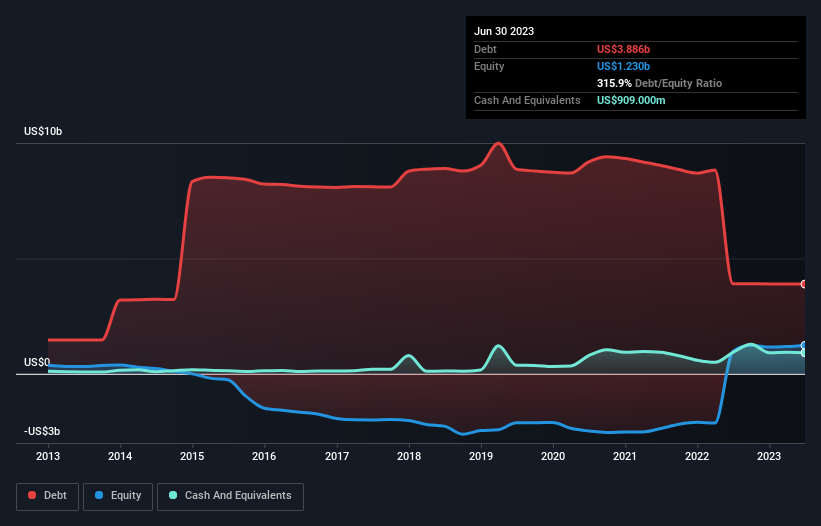The width and height of the screenshot is (821, 526).
Task: Toggle the Equity legend button
Action: (x=118, y=496)
